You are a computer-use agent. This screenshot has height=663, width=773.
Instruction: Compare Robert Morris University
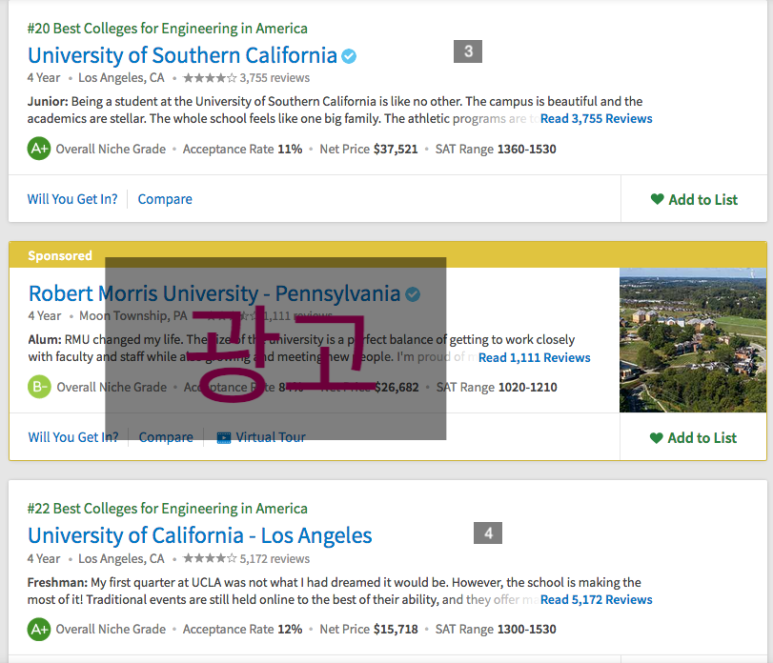click(166, 437)
